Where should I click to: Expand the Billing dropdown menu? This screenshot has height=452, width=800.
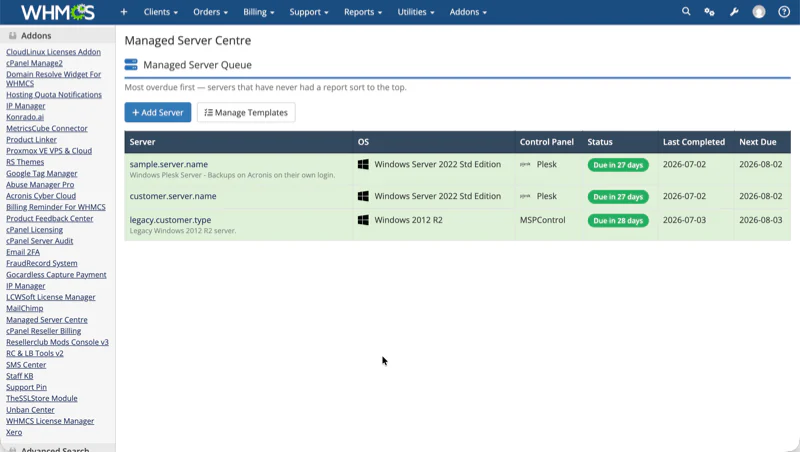[x=259, y=12]
